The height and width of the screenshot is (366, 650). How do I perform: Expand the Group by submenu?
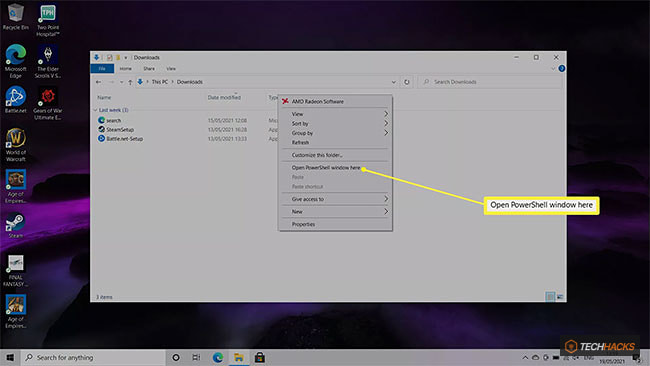coord(335,133)
